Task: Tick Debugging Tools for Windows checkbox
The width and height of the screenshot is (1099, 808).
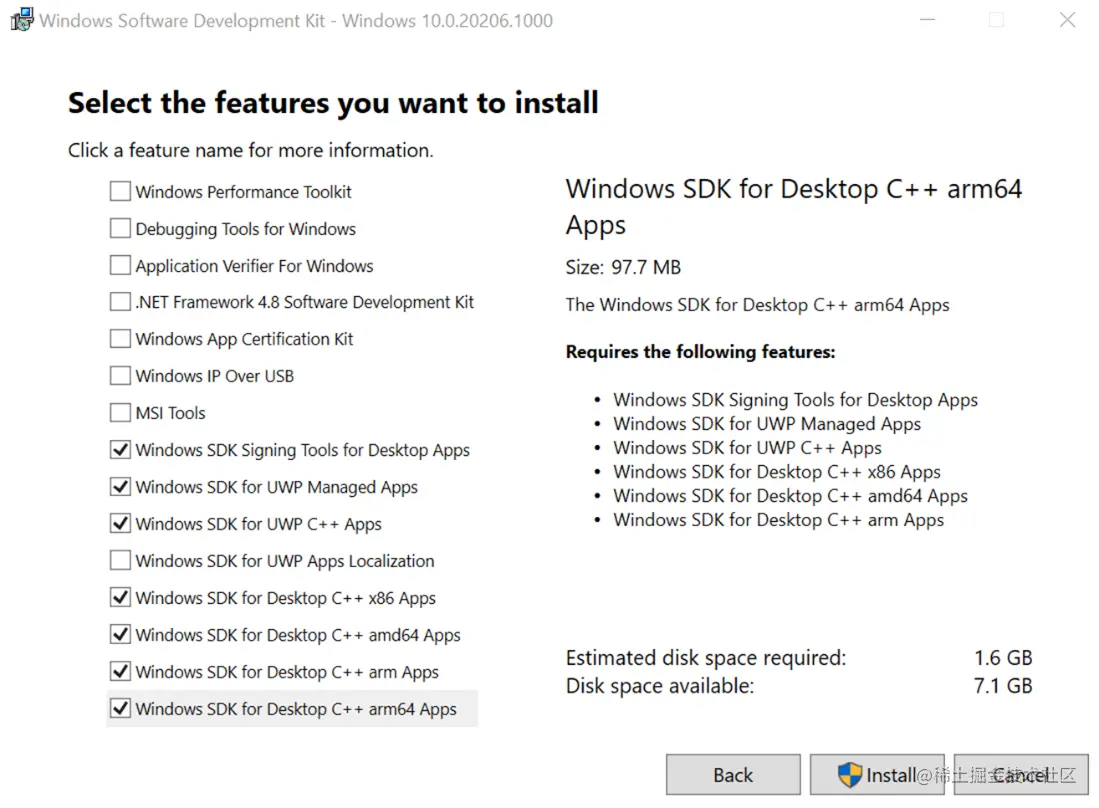Action: tap(120, 228)
